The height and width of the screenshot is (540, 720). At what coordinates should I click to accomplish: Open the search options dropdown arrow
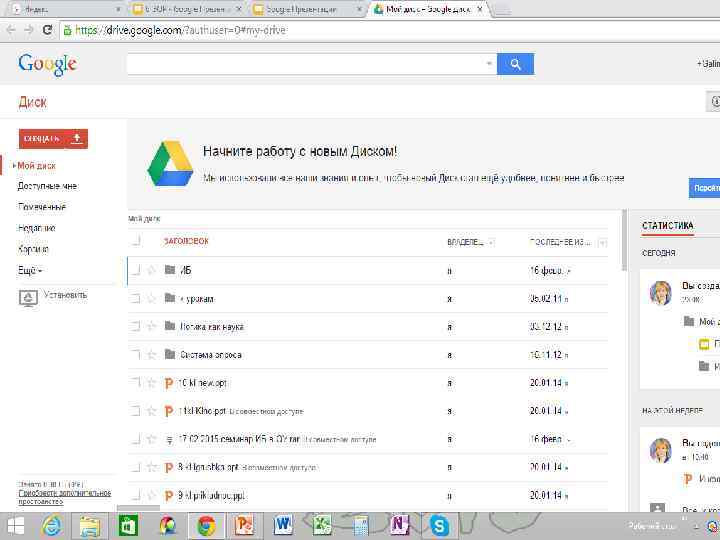[489, 63]
